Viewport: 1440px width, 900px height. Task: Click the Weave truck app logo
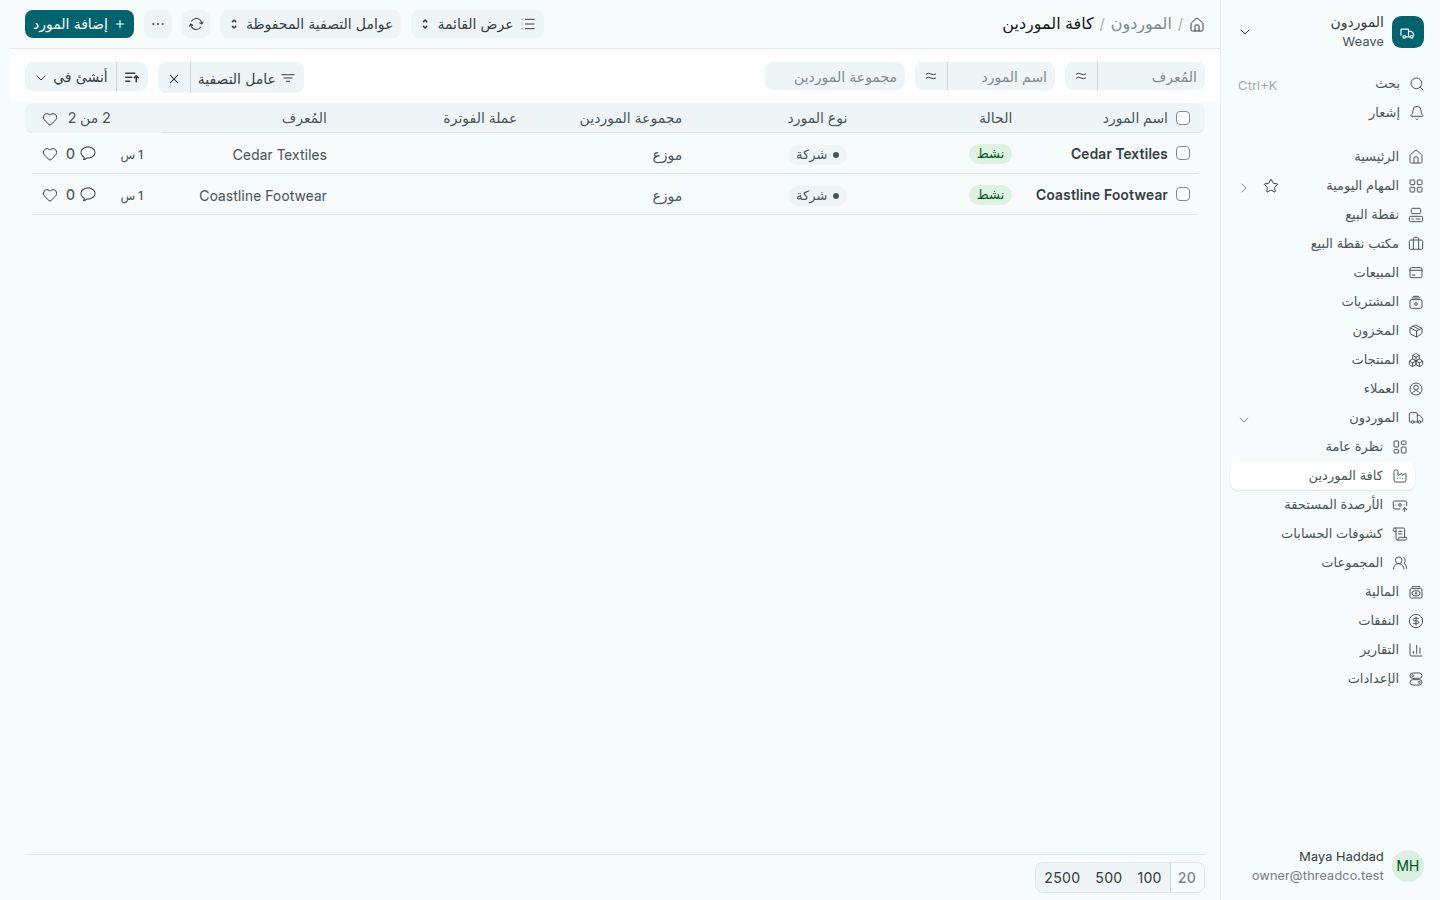click(1408, 32)
